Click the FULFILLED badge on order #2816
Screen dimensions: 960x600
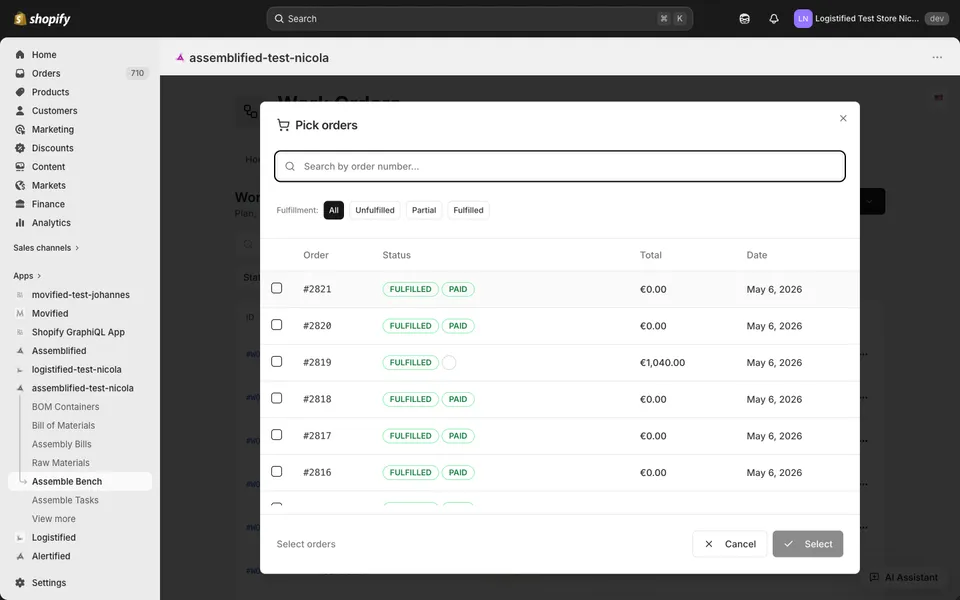410,473
